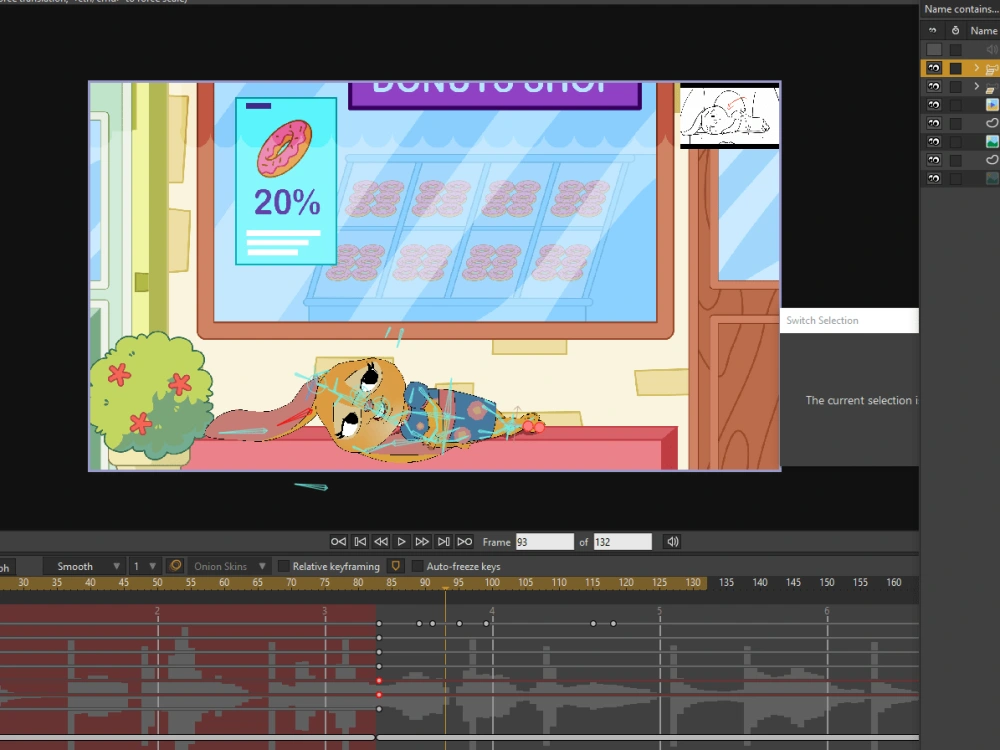Enable Auto-freeze keys checkbox
The width and height of the screenshot is (1000, 750).
click(417, 566)
